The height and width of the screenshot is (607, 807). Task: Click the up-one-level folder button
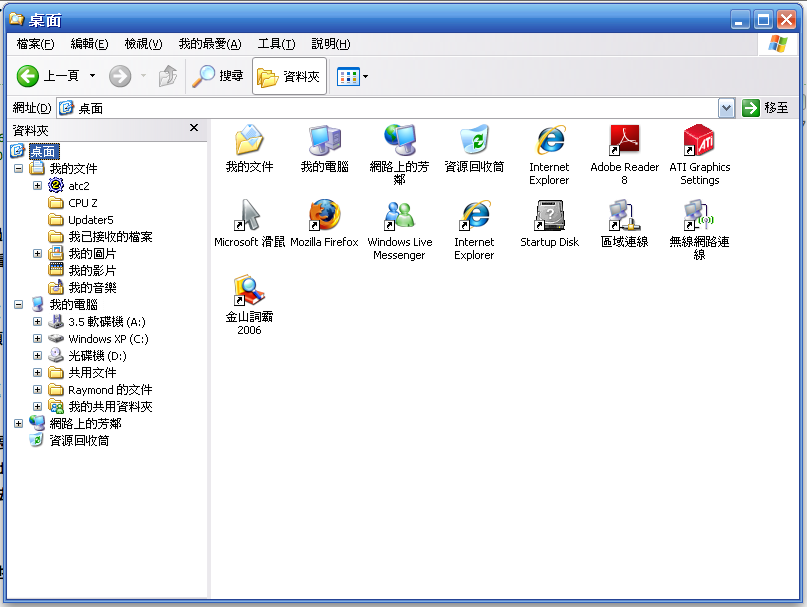pos(167,76)
